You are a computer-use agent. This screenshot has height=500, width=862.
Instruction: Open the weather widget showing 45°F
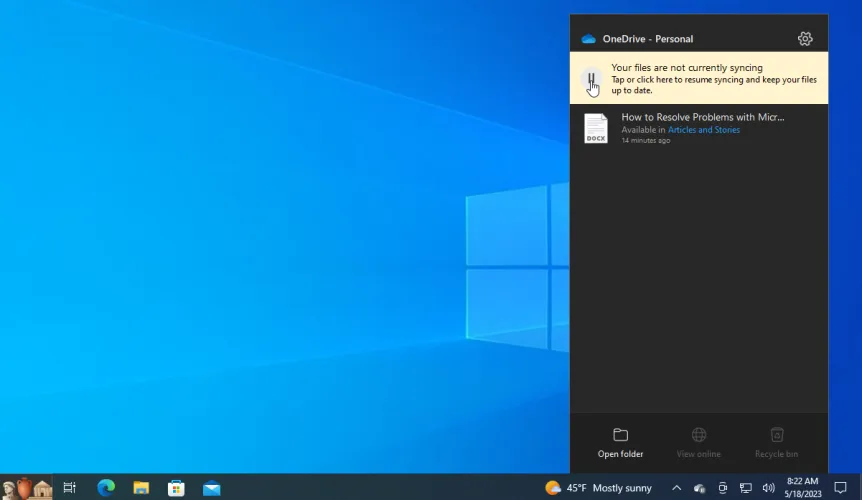pos(598,488)
